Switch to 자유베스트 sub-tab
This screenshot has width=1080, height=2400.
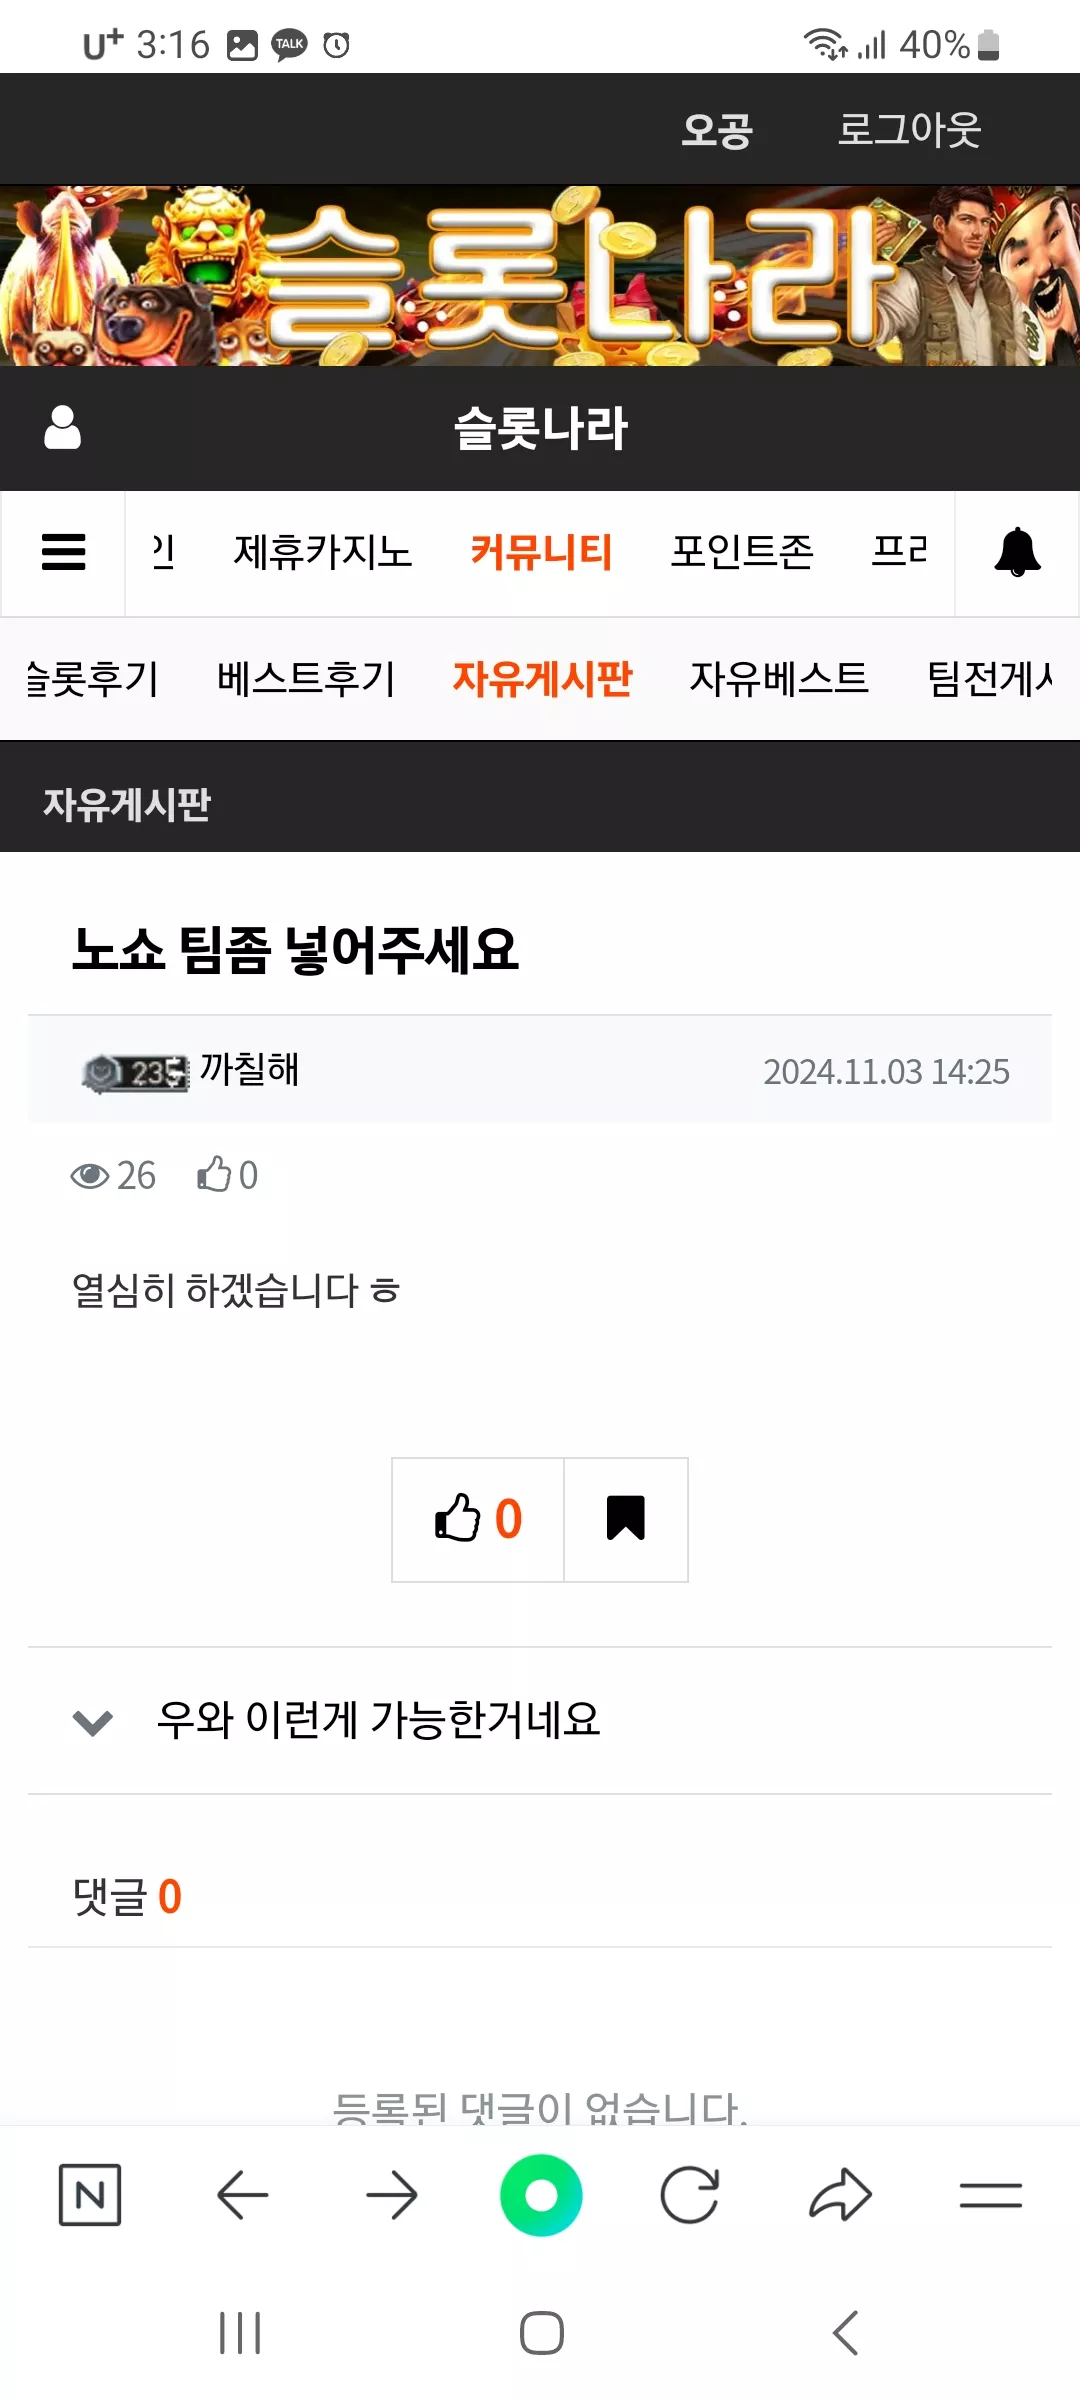click(x=779, y=679)
